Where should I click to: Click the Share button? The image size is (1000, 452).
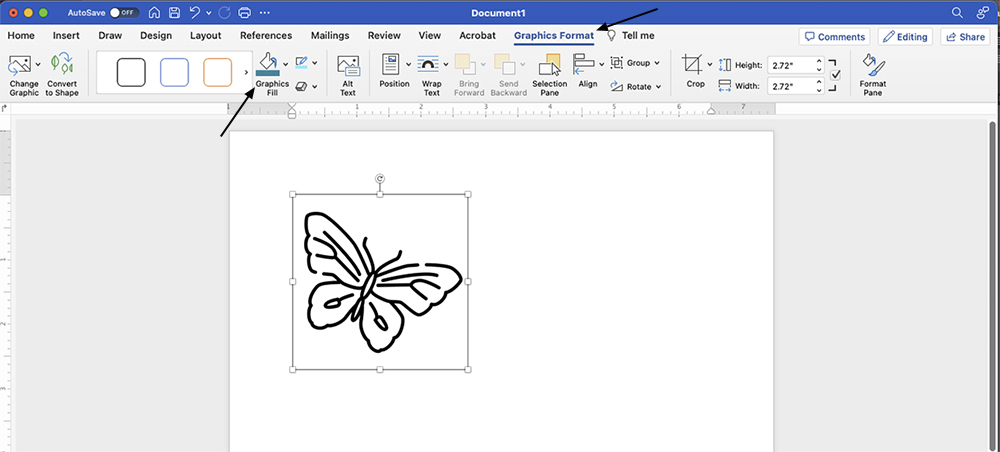tap(965, 37)
